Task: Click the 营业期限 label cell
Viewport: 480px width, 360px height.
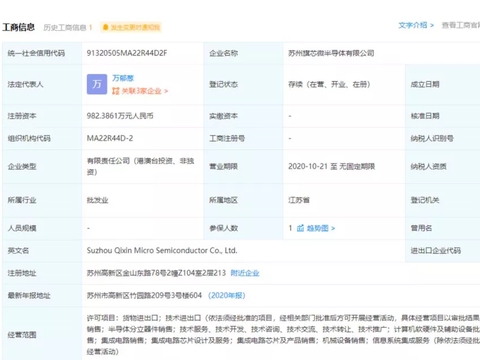Action: point(243,166)
